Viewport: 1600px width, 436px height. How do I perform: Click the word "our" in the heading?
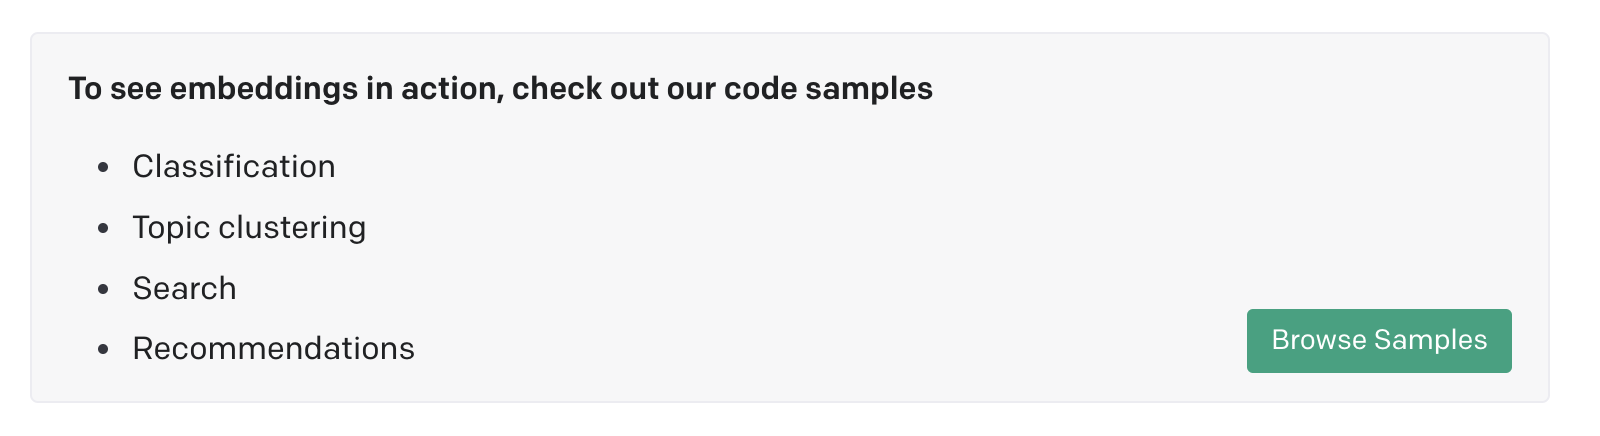691,89
